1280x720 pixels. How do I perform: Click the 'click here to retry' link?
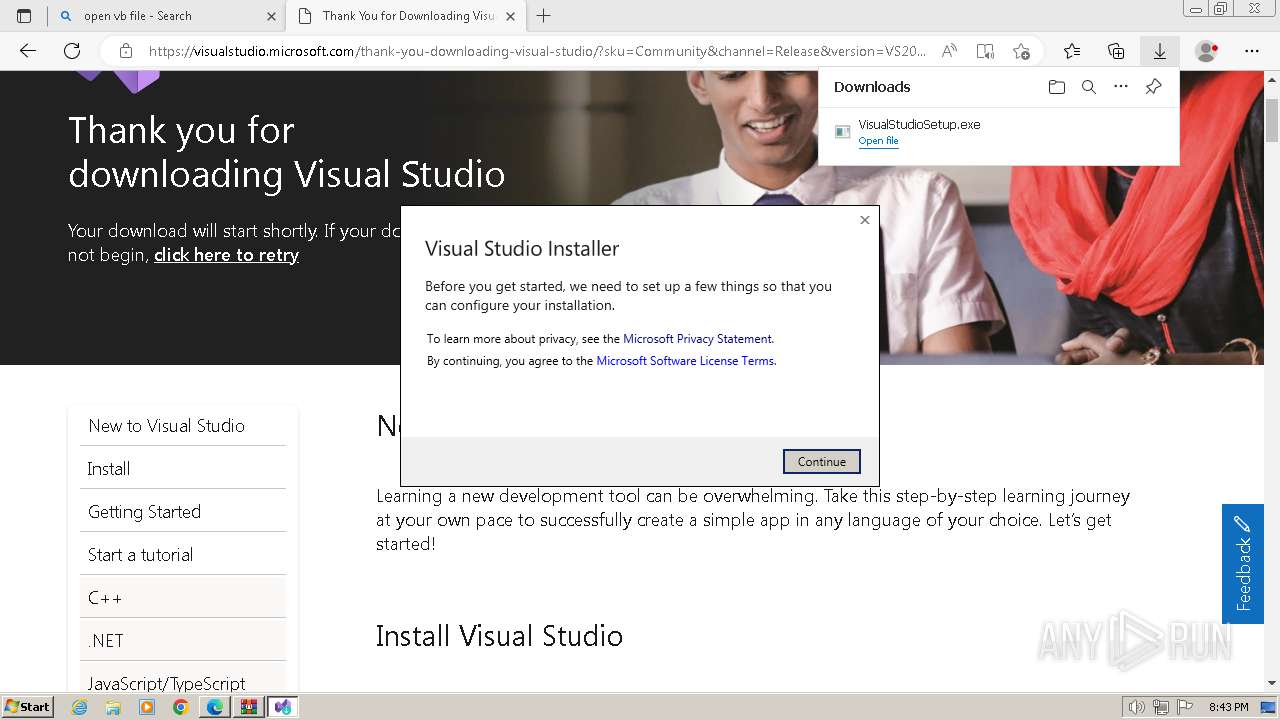coord(226,255)
